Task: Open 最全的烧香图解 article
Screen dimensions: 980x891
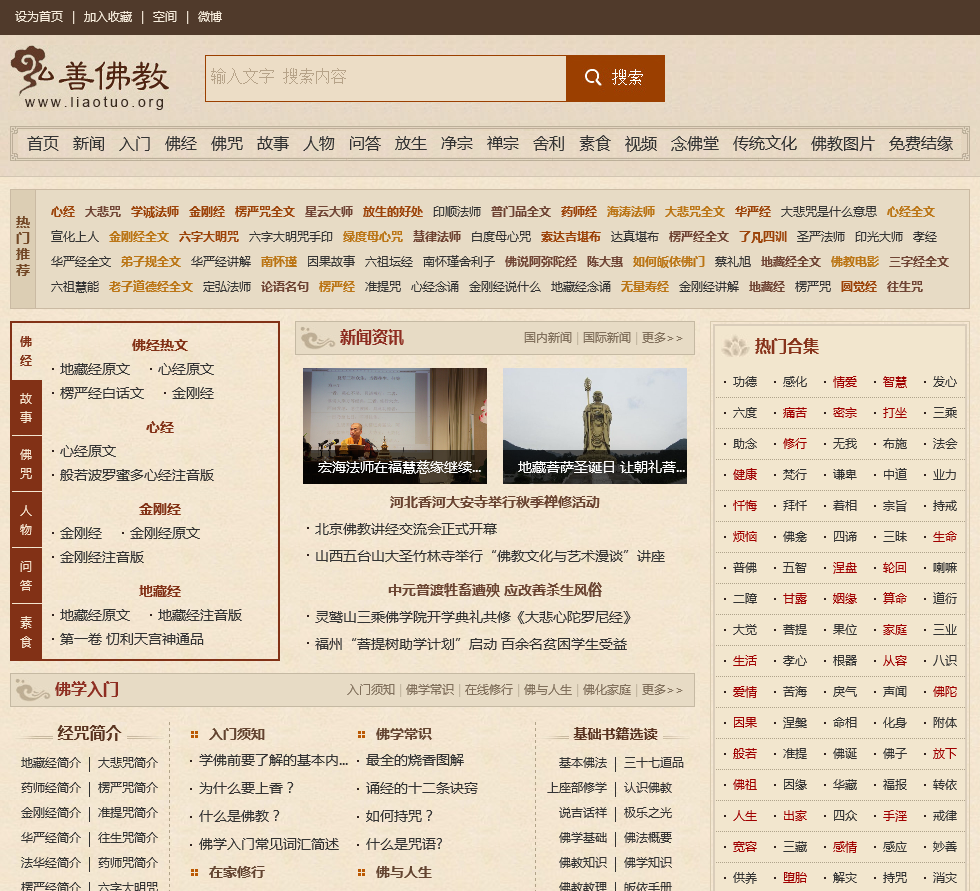Action: click(414, 760)
